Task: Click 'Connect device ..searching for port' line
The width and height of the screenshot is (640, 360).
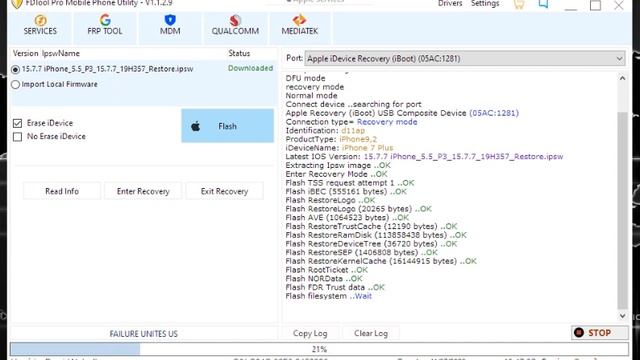Action: click(x=353, y=104)
